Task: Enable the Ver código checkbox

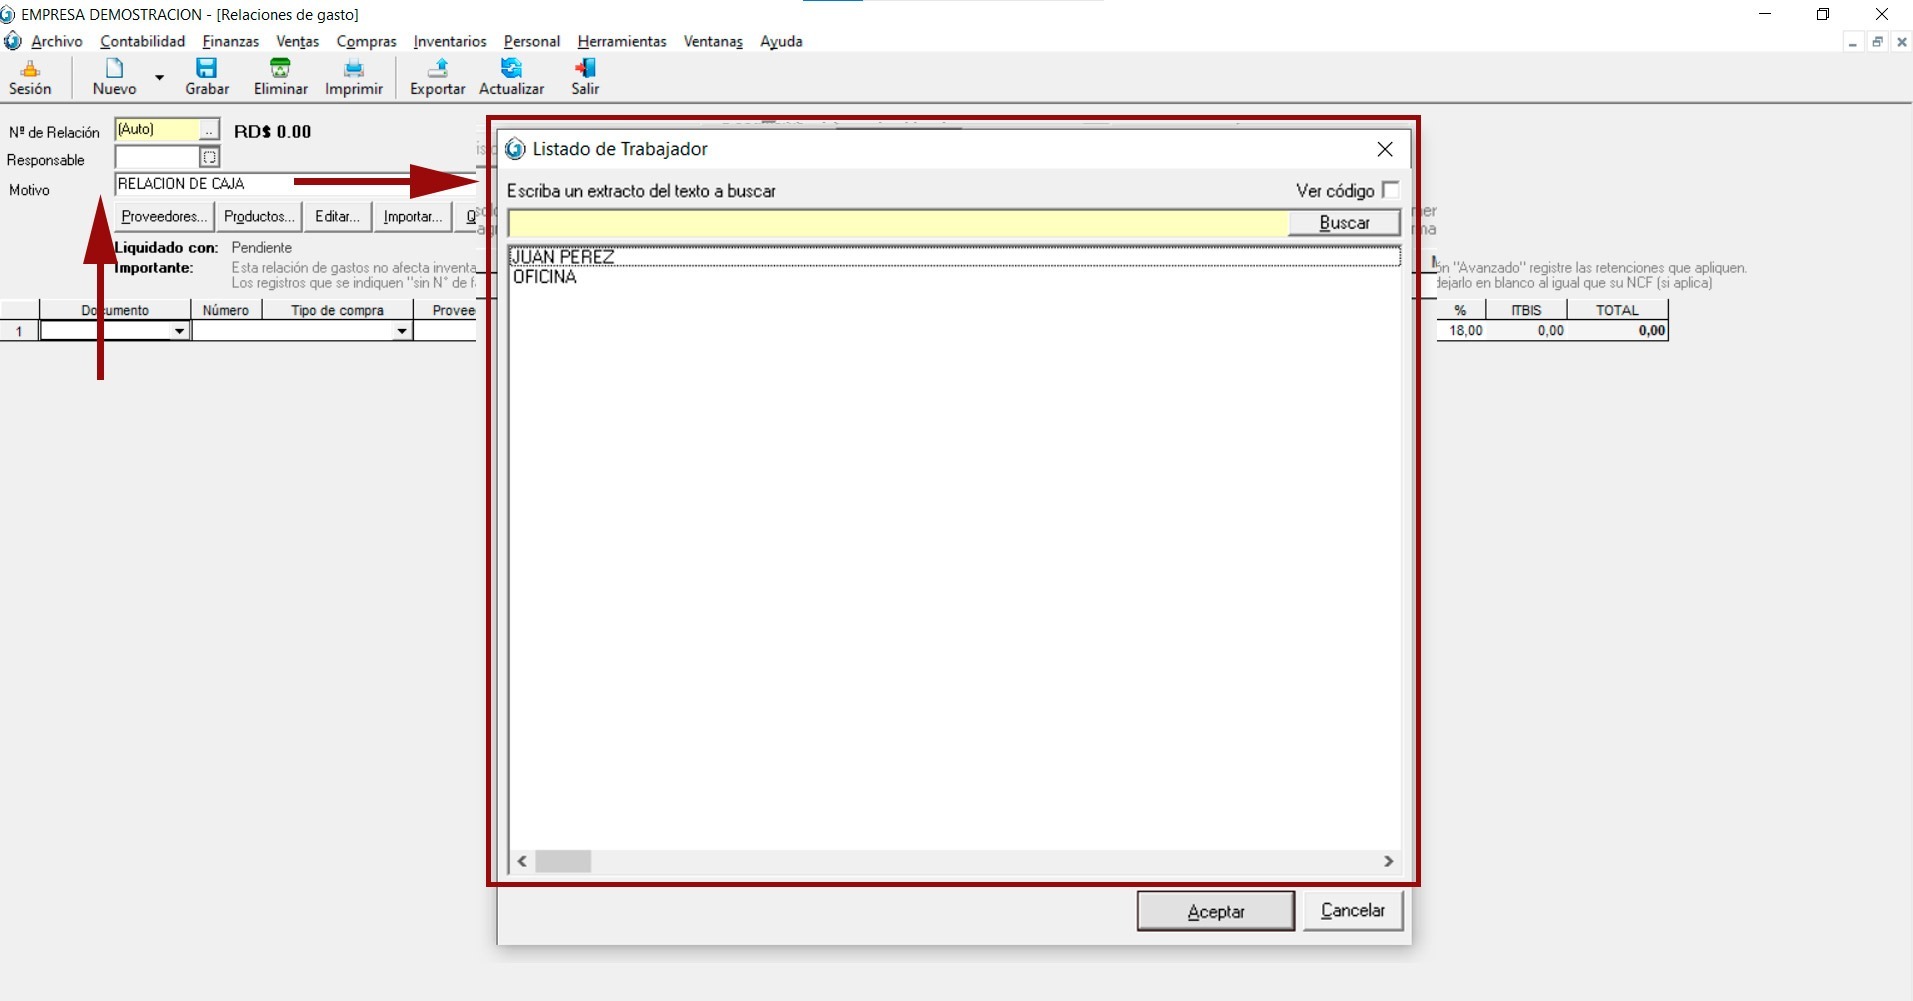Action: 1389,190
